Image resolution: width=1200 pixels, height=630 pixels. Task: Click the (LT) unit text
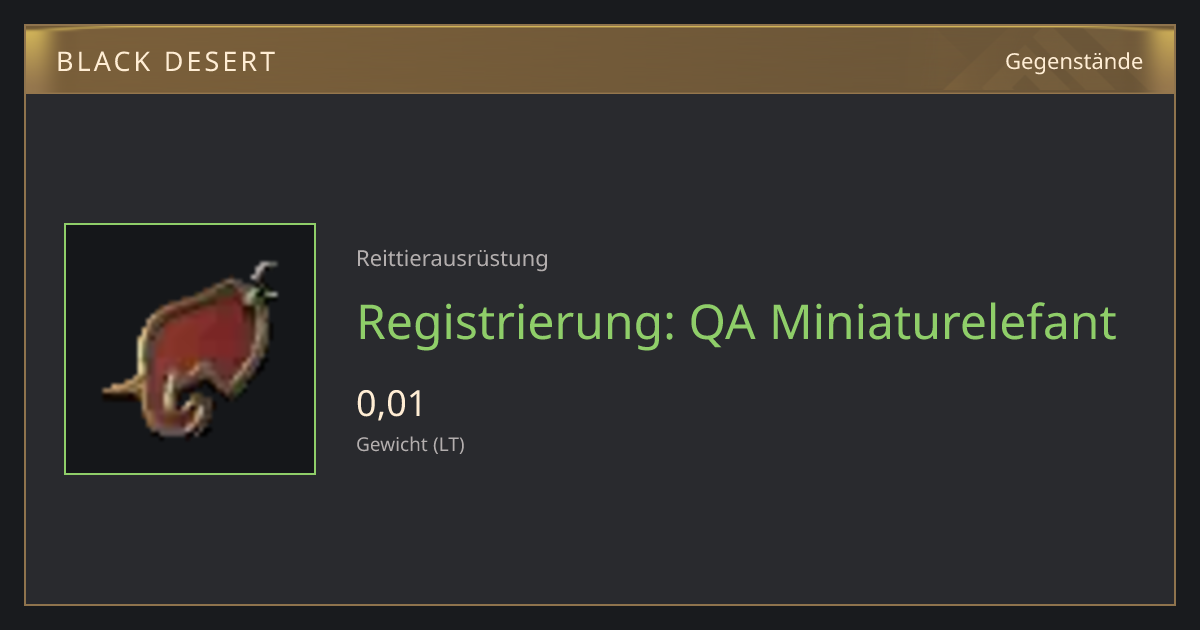click(x=448, y=445)
